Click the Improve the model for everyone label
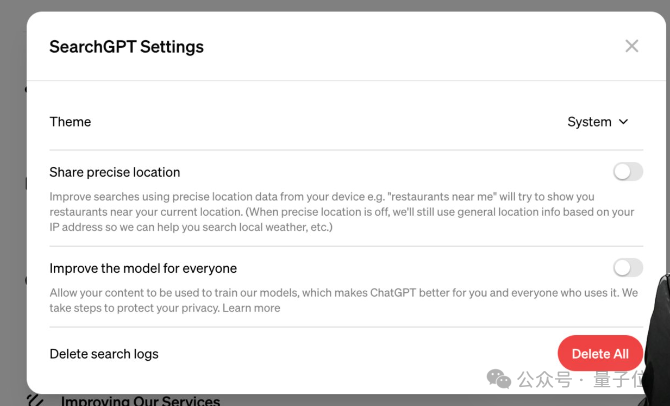The width and height of the screenshot is (670, 406). [x=143, y=268]
